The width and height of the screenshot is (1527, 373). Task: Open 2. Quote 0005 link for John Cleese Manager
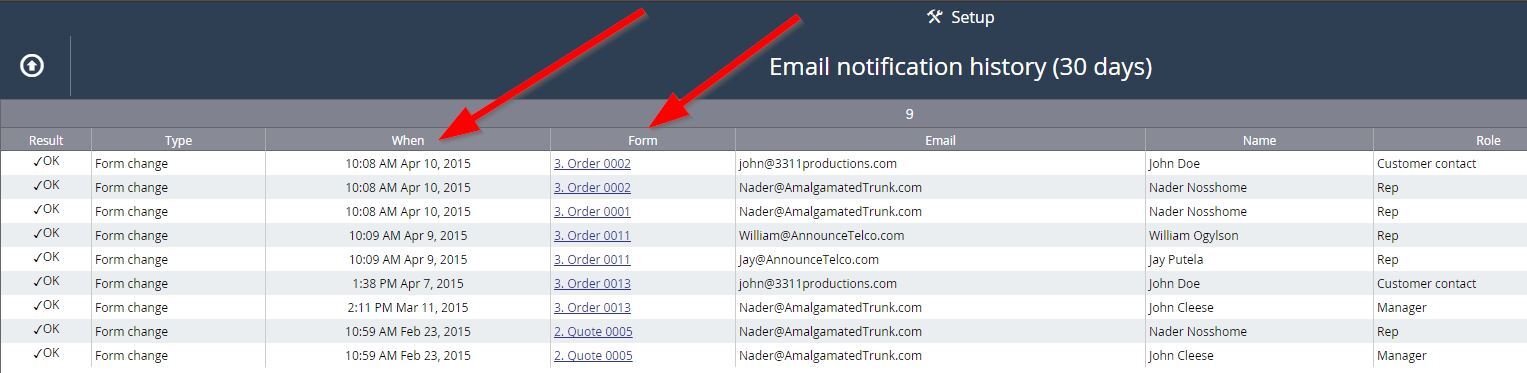(593, 355)
